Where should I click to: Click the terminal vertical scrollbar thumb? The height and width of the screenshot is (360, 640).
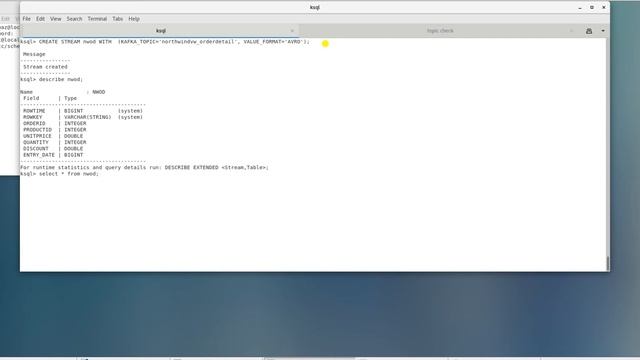608,263
